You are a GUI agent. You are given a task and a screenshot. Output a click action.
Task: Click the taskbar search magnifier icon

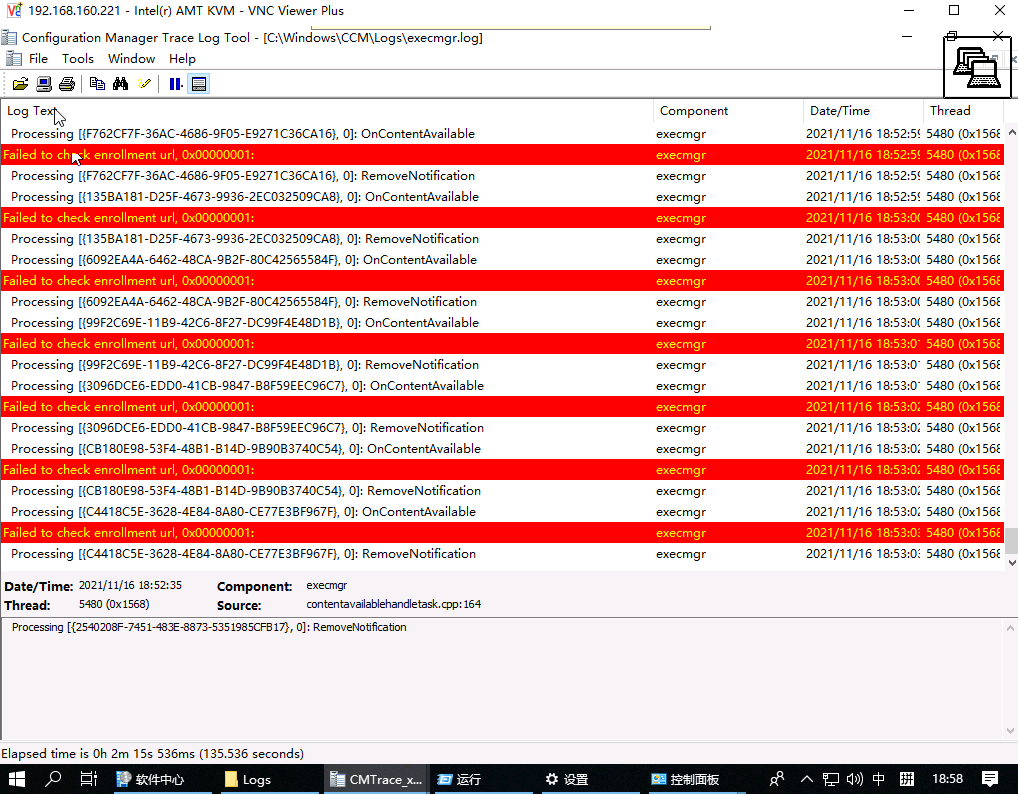[x=53, y=778]
